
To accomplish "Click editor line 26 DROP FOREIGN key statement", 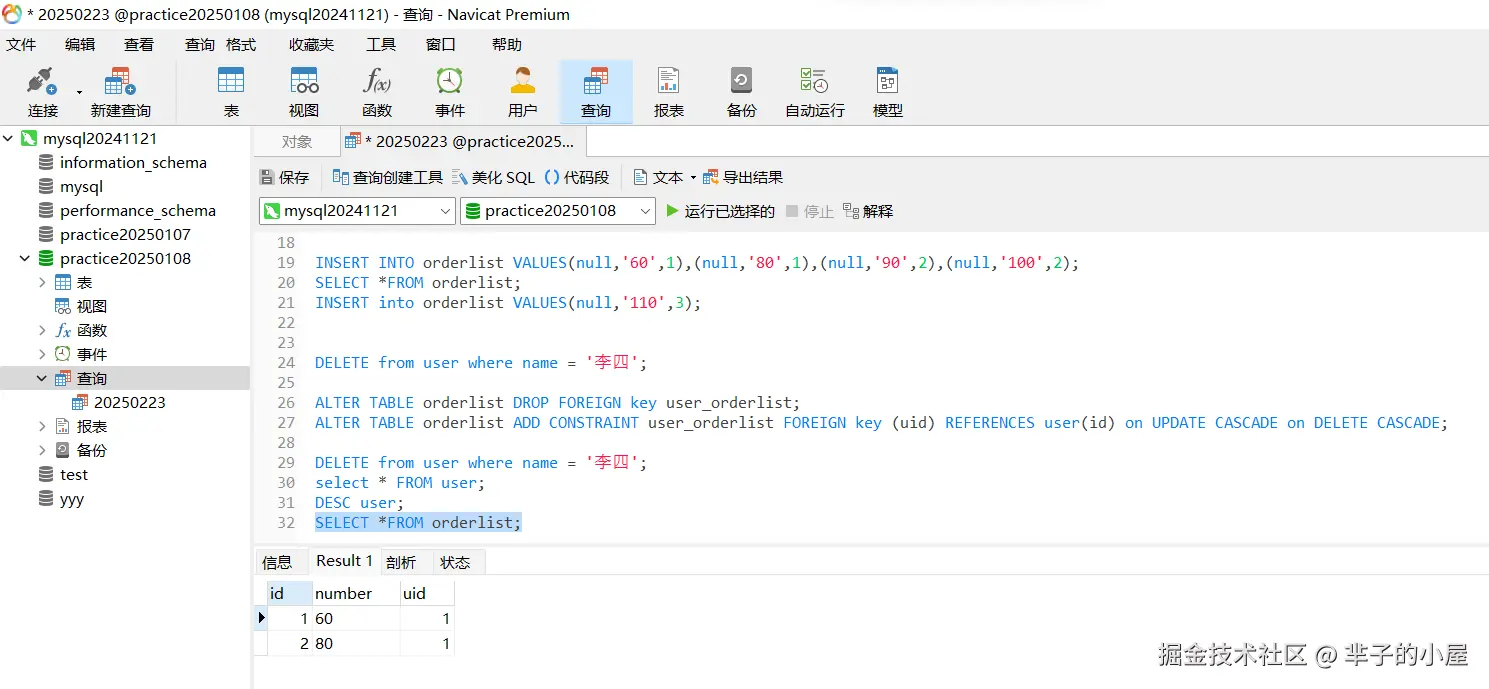I will pyautogui.click(x=558, y=403).
